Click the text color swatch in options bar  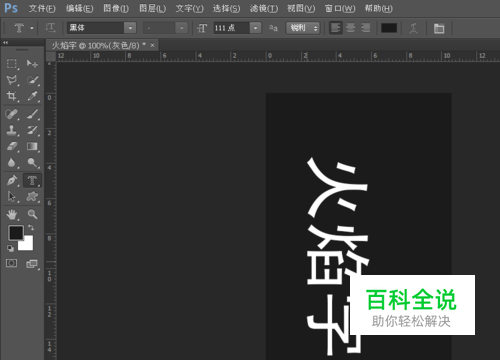click(x=389, y=28)
